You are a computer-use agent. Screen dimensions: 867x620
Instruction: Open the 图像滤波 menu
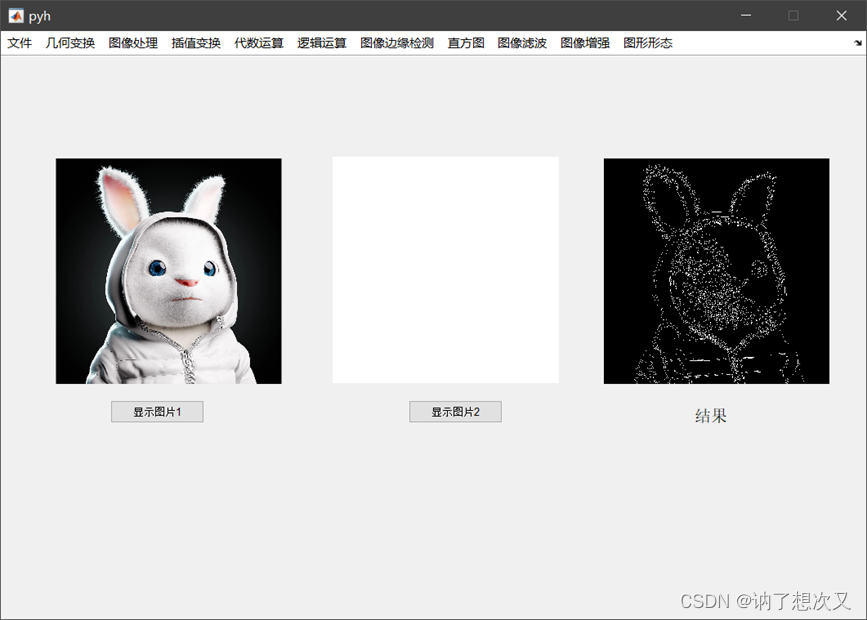pyautogui.click(x=522, y=43)
